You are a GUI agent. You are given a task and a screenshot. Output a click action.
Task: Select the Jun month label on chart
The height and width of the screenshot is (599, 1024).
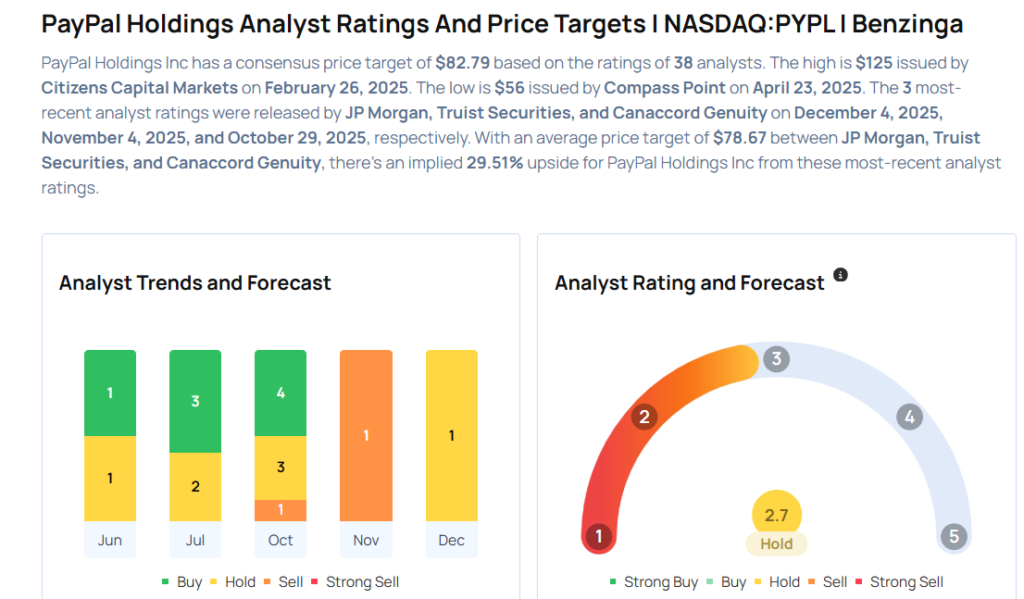(x=110, y=540)
